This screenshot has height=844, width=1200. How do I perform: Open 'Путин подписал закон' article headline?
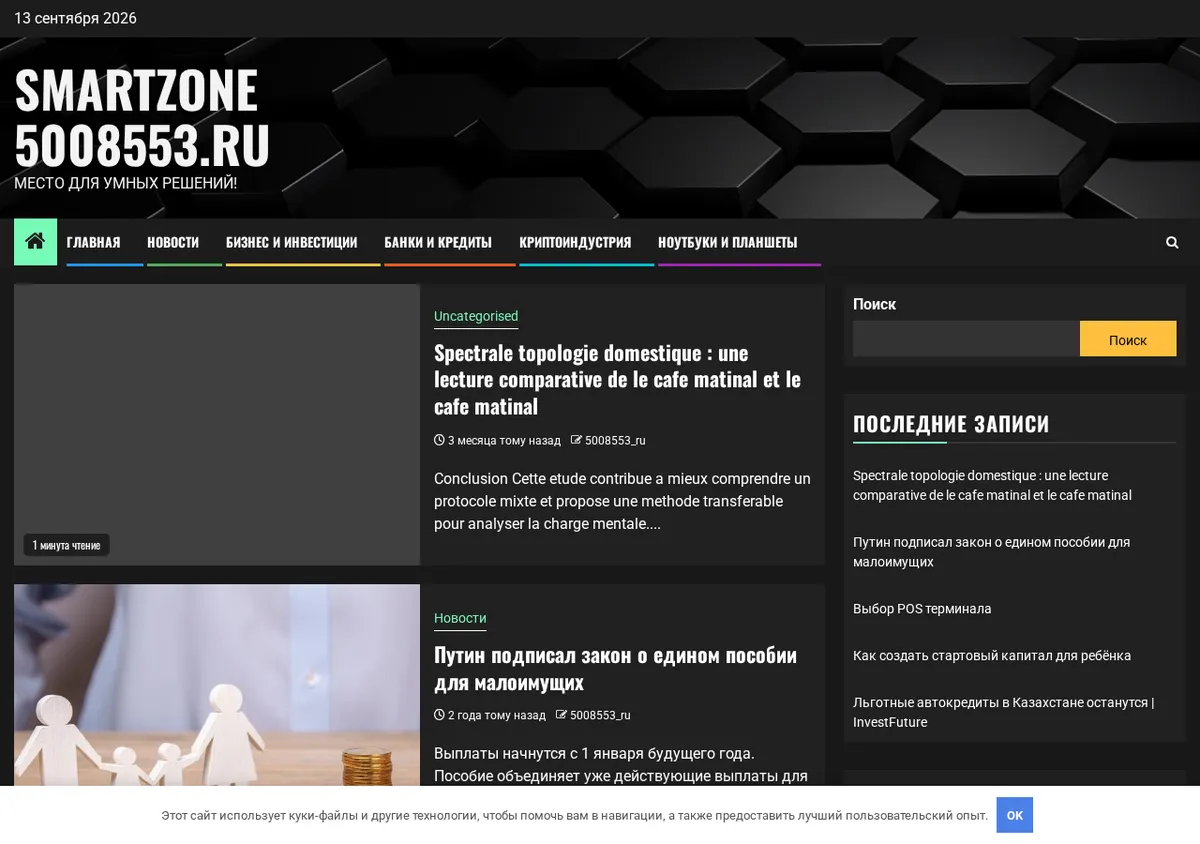click(615, 668)
